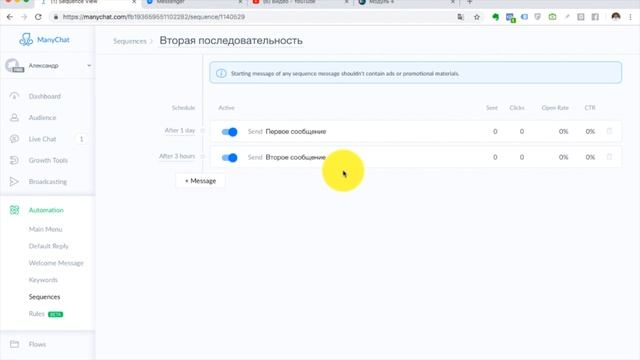Image resolution: width=640 pixels, height=360 pixels.
Task: Select Sequences in the sidebar
Action: point(44,297)
